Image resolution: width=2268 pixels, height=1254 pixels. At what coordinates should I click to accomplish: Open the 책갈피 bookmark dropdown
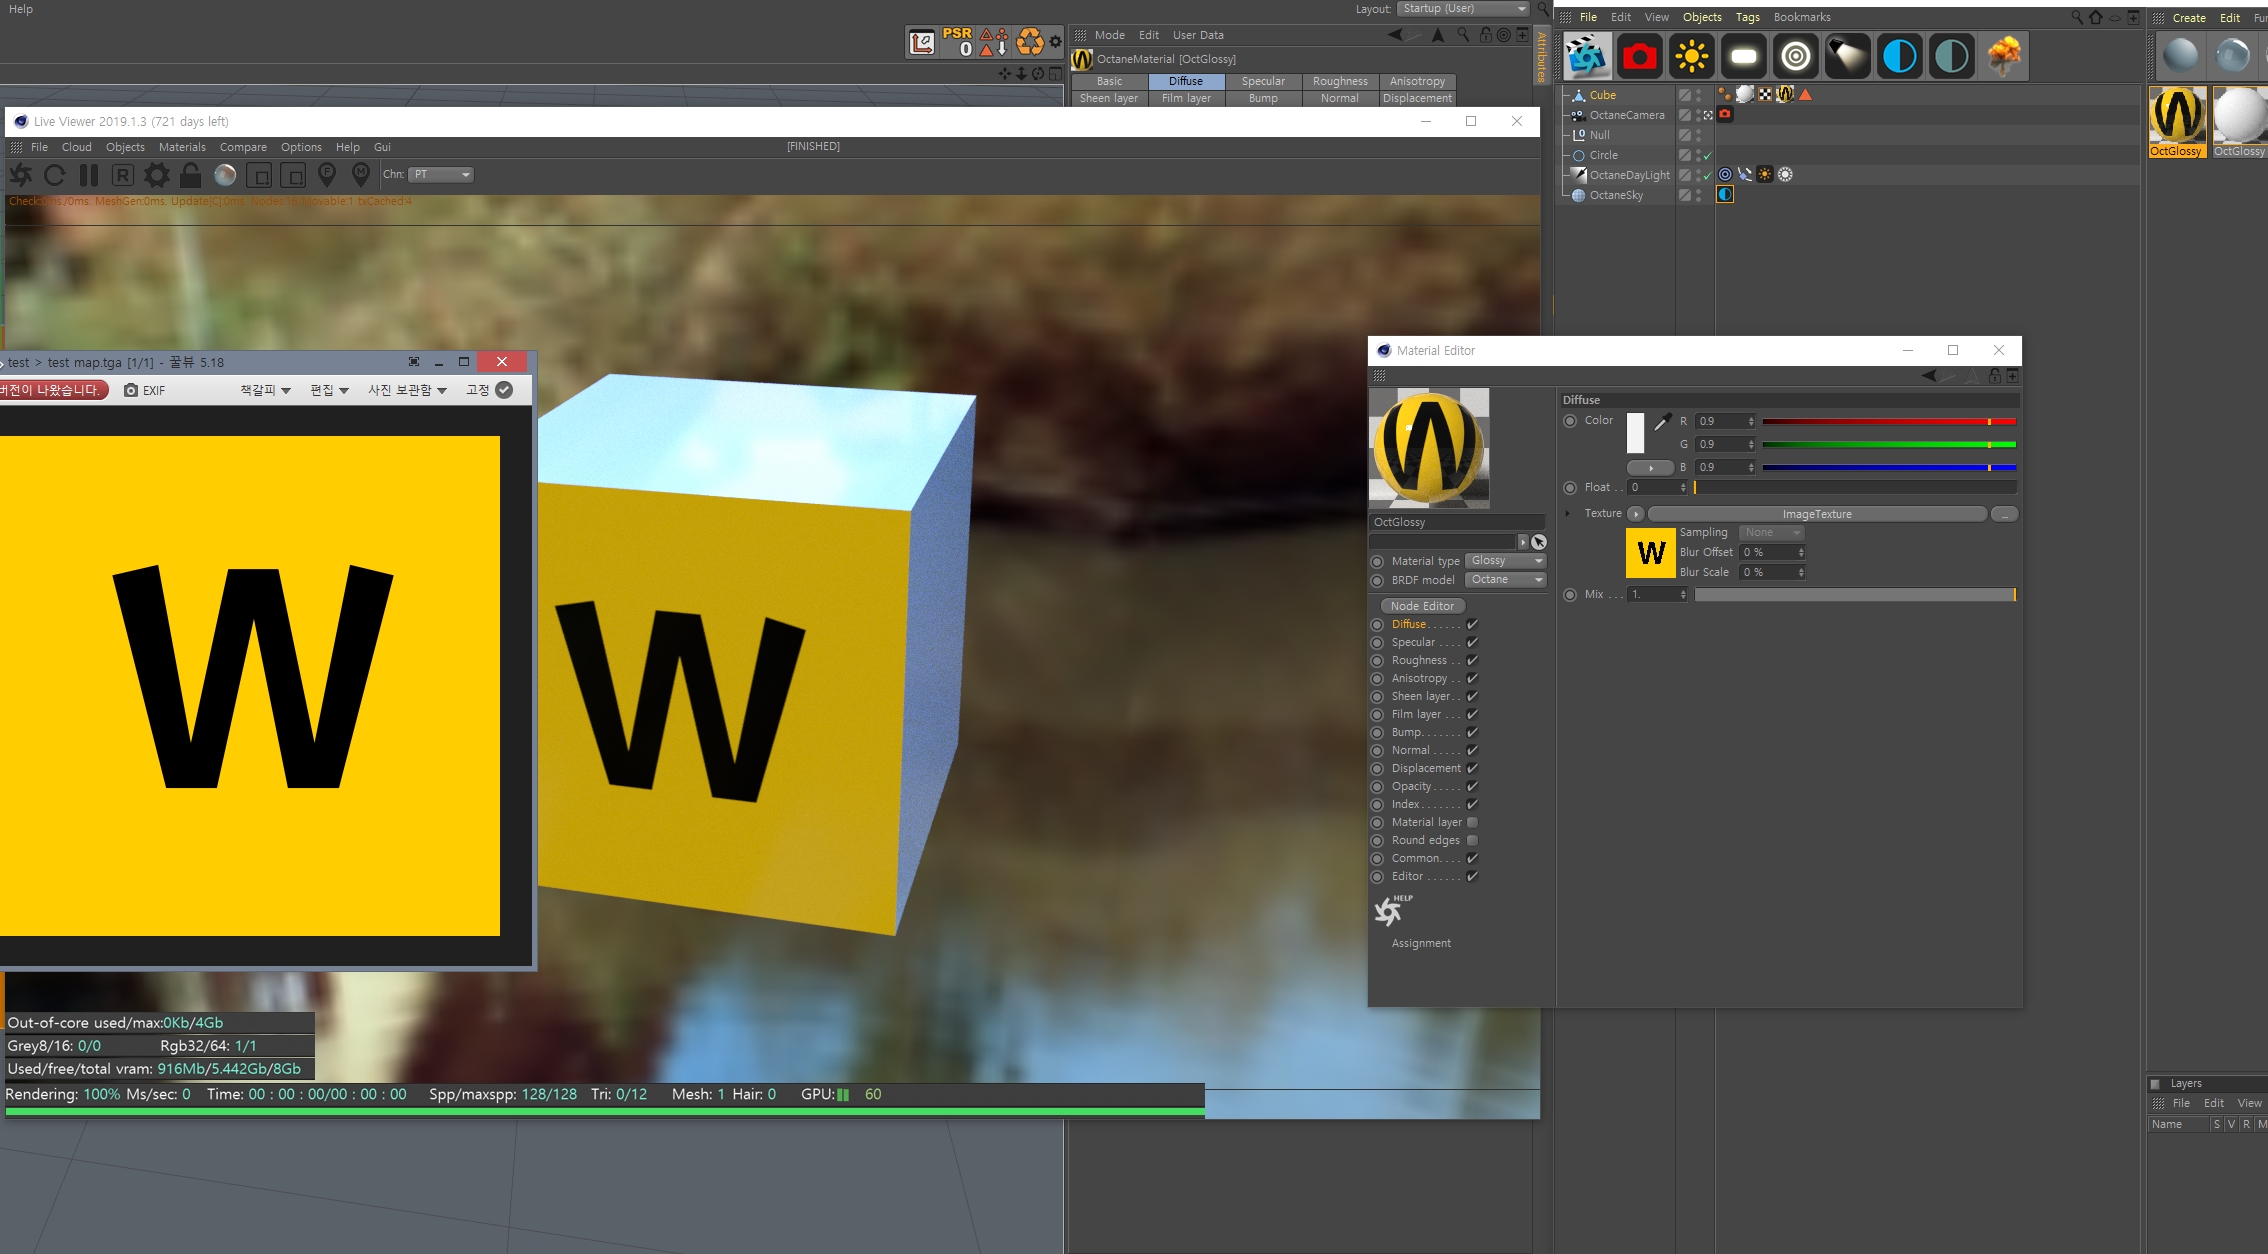coord(265,390)
